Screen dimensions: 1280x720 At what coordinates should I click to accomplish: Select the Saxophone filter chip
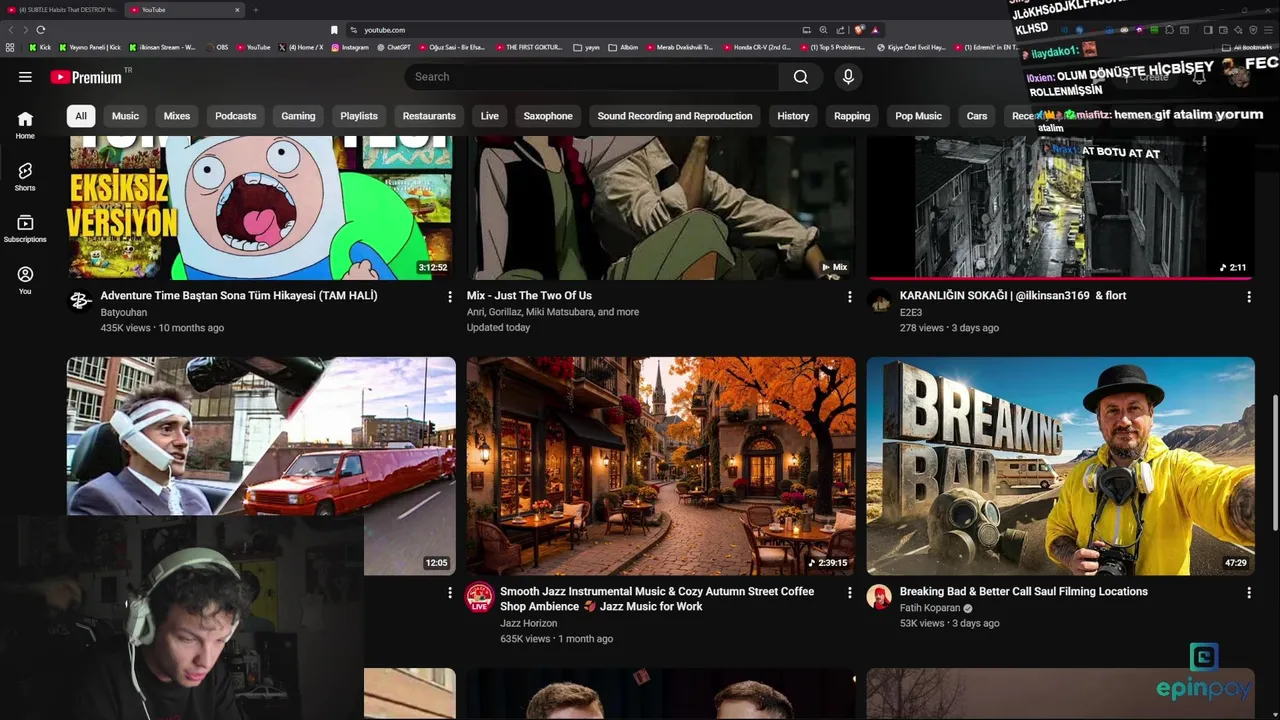coord(548,116)
